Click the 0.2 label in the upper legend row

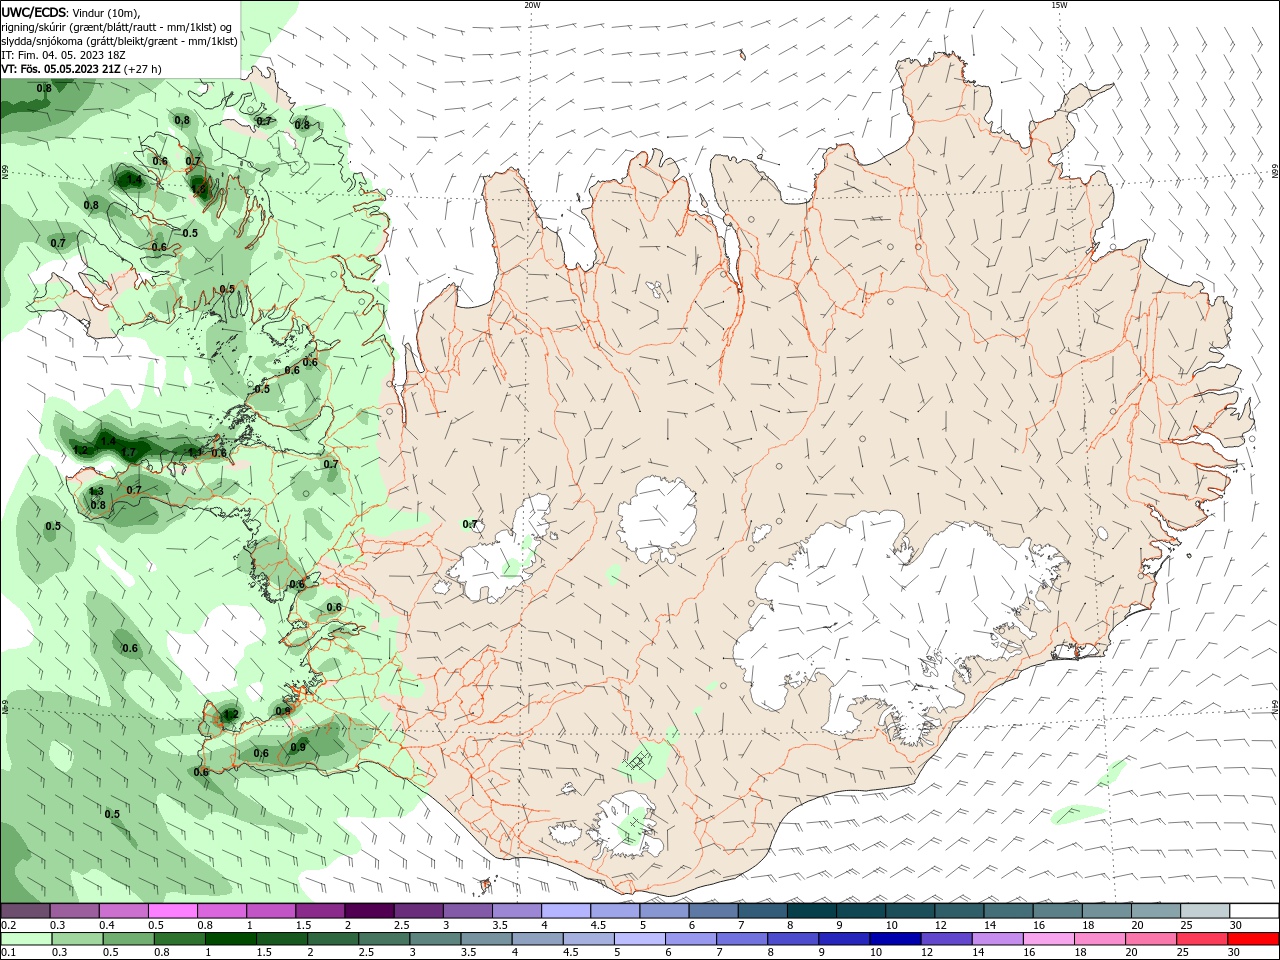point(9,925)
